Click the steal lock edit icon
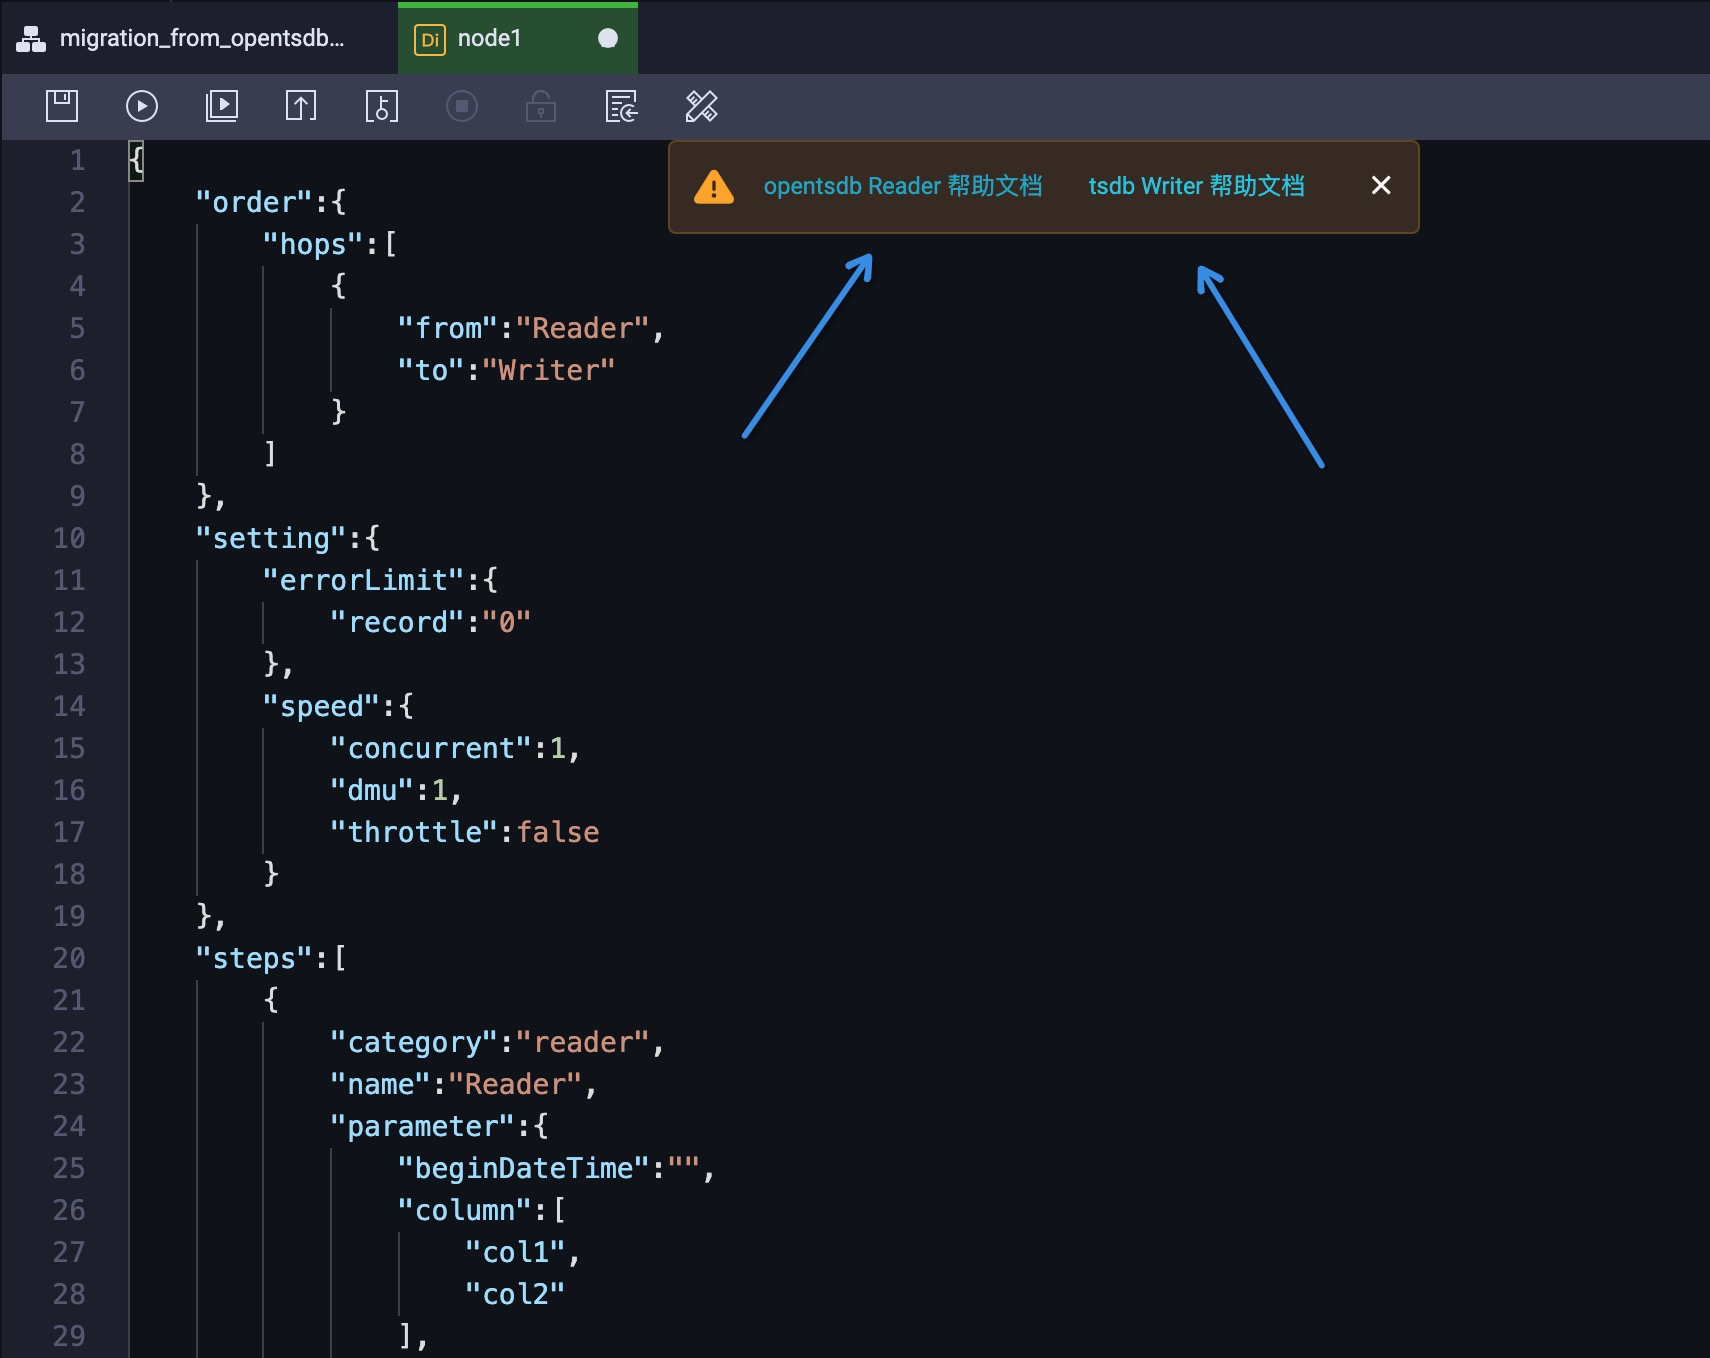 point(381,106)
